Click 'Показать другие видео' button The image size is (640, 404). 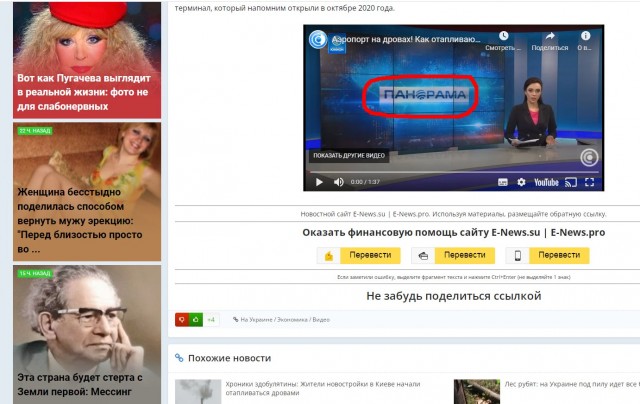coord(349,155)
